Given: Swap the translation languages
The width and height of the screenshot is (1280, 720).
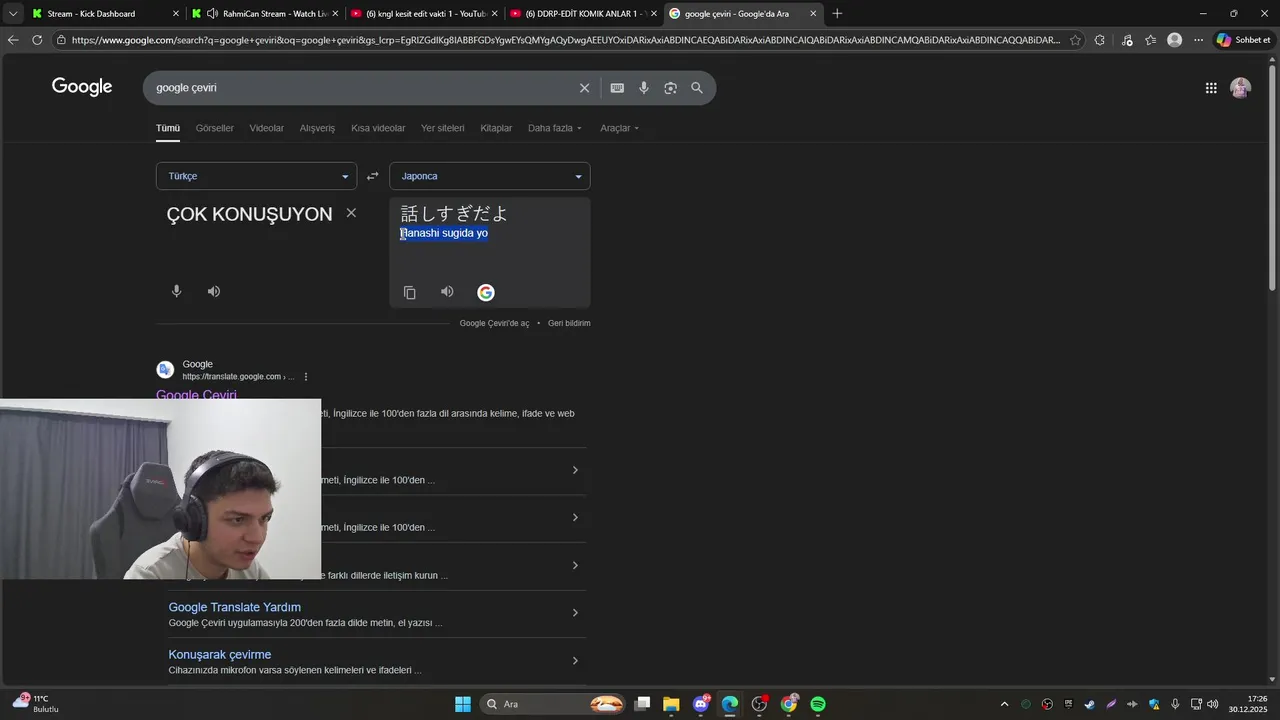Looking at the screenshot, I should click(x=372, y=176).
